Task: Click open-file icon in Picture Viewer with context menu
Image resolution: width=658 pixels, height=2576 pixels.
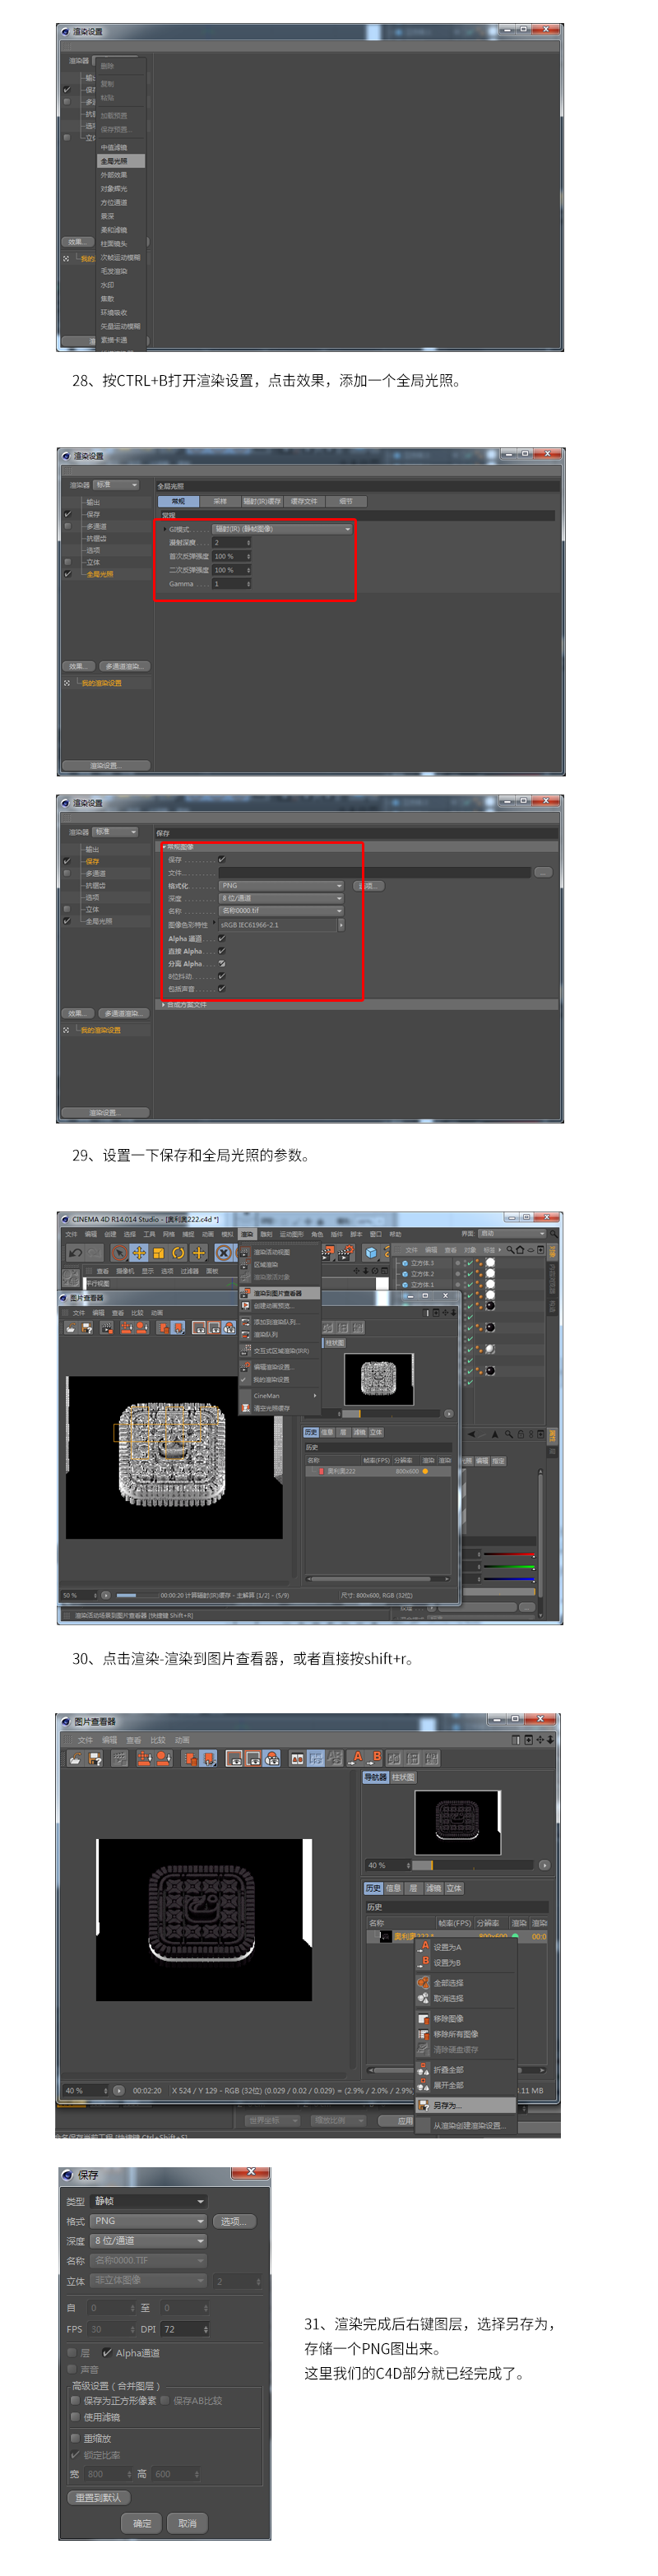Action: point(75,1758)
